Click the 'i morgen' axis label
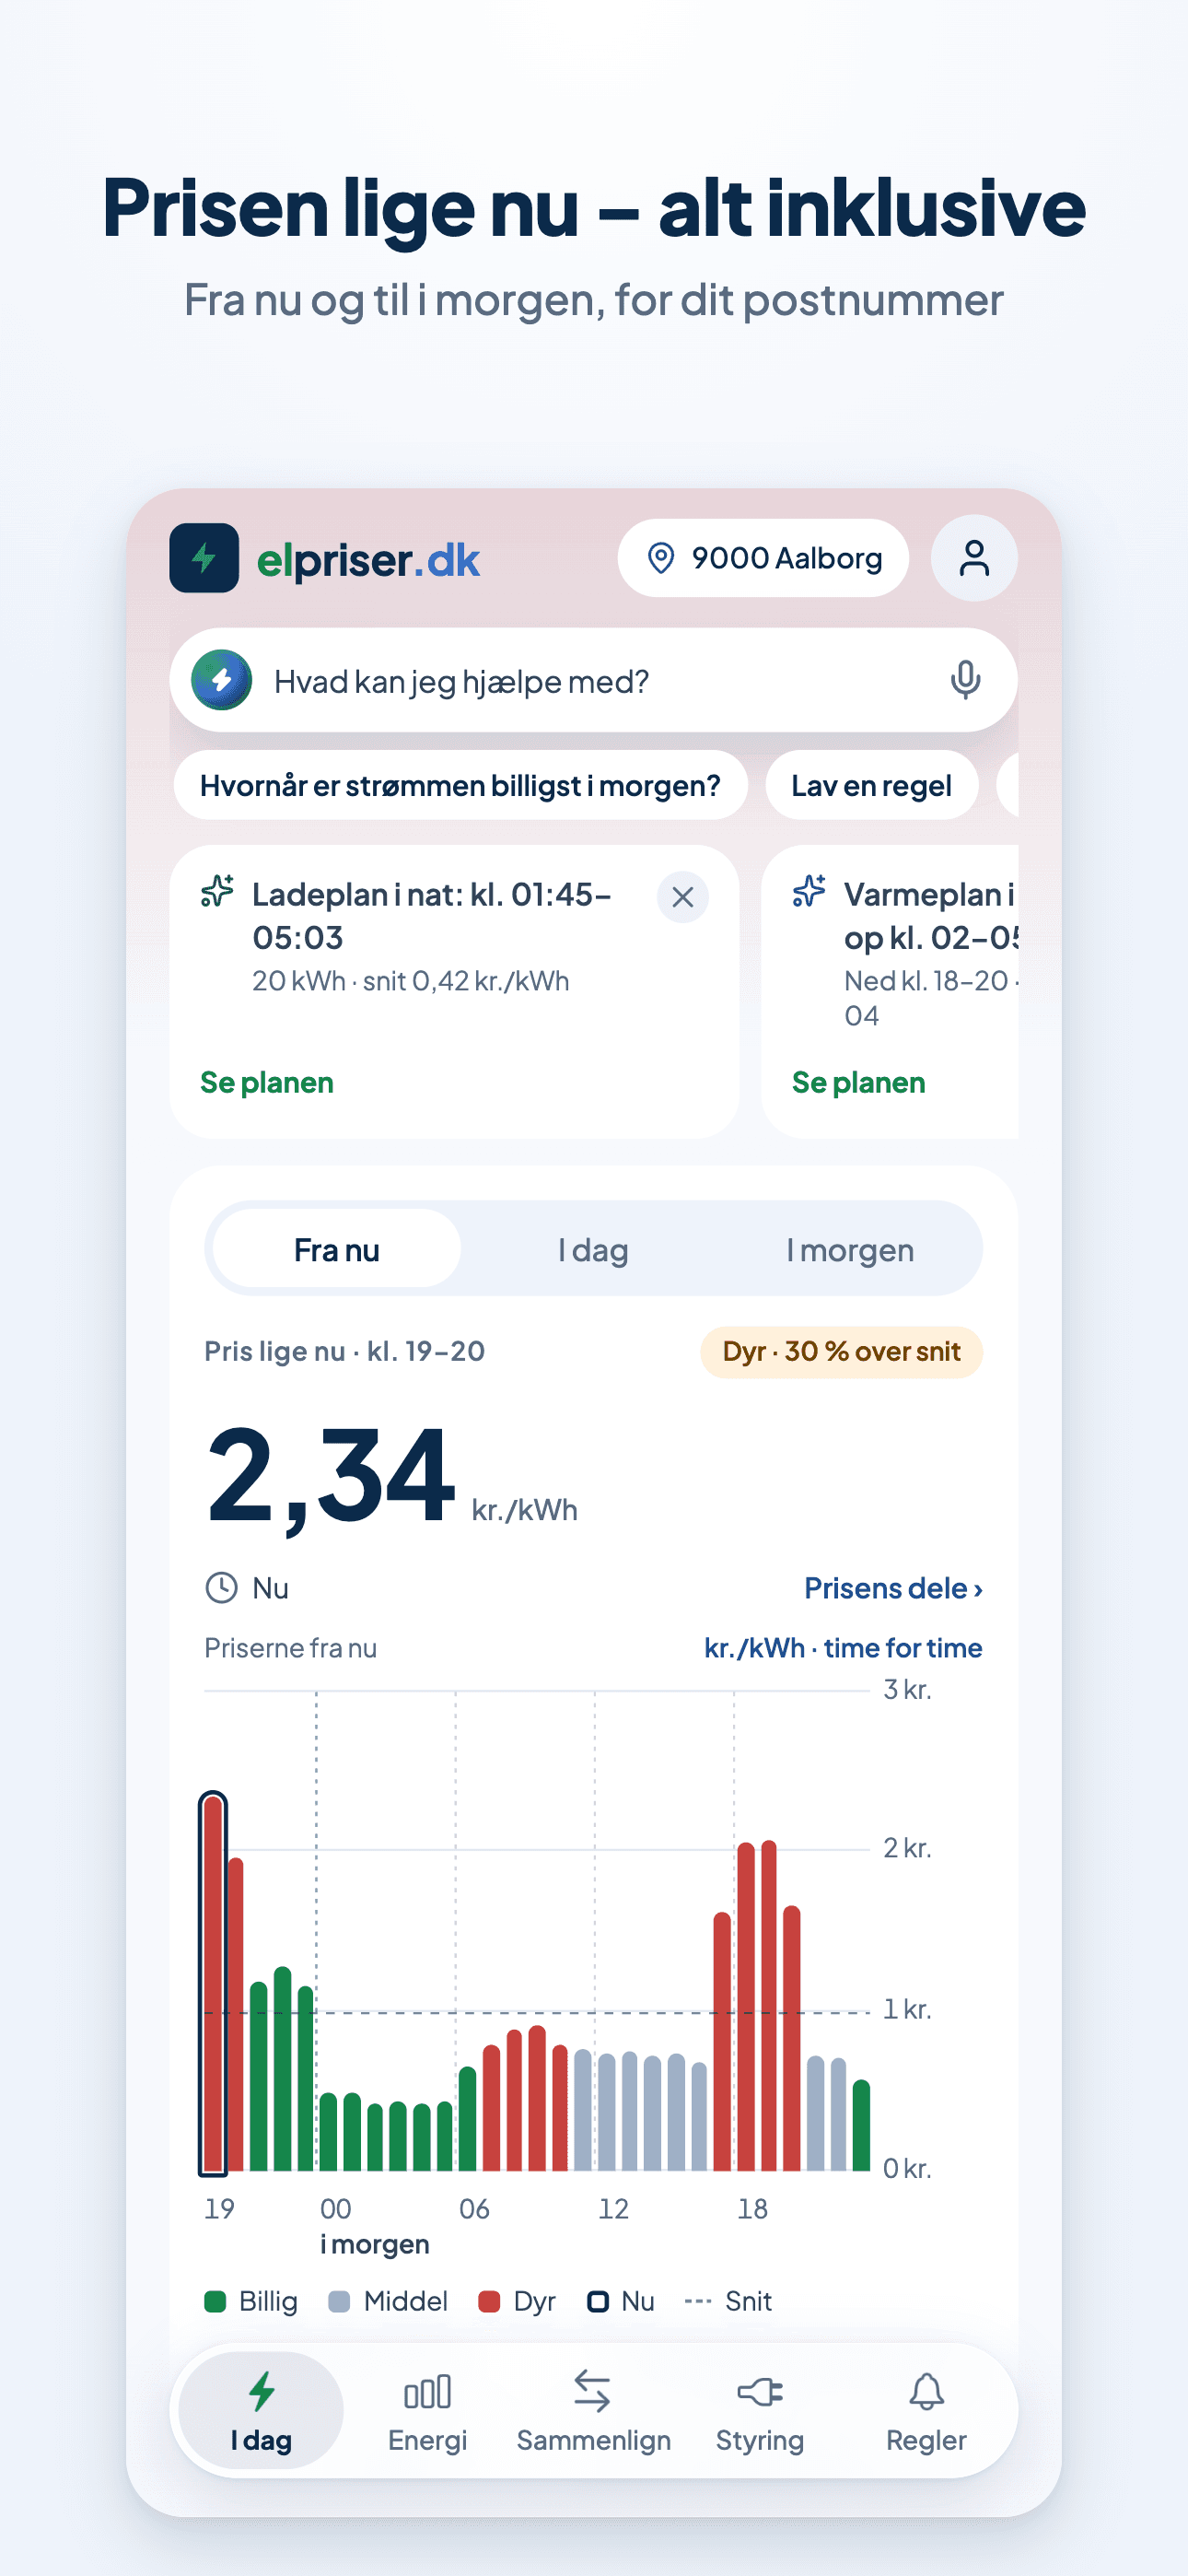This screenshot has width=1188, height=2576. pyautogui.click(x=375, y=2244)
